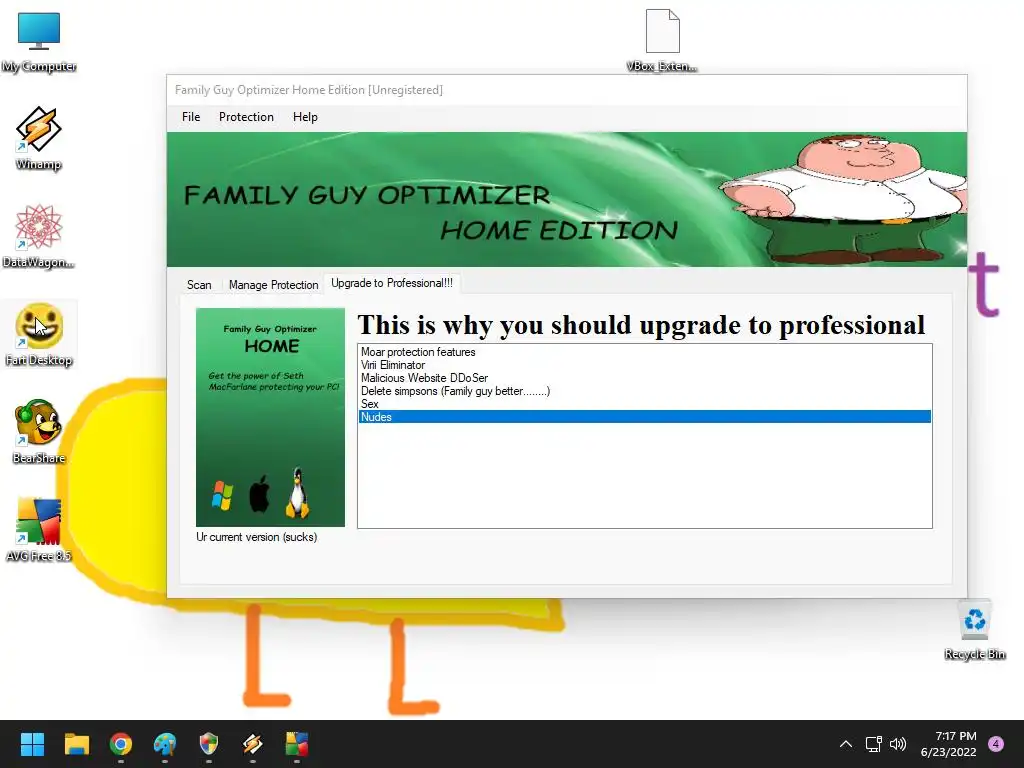
Task: Show hidden system tray icons
Action: point(846,744)
